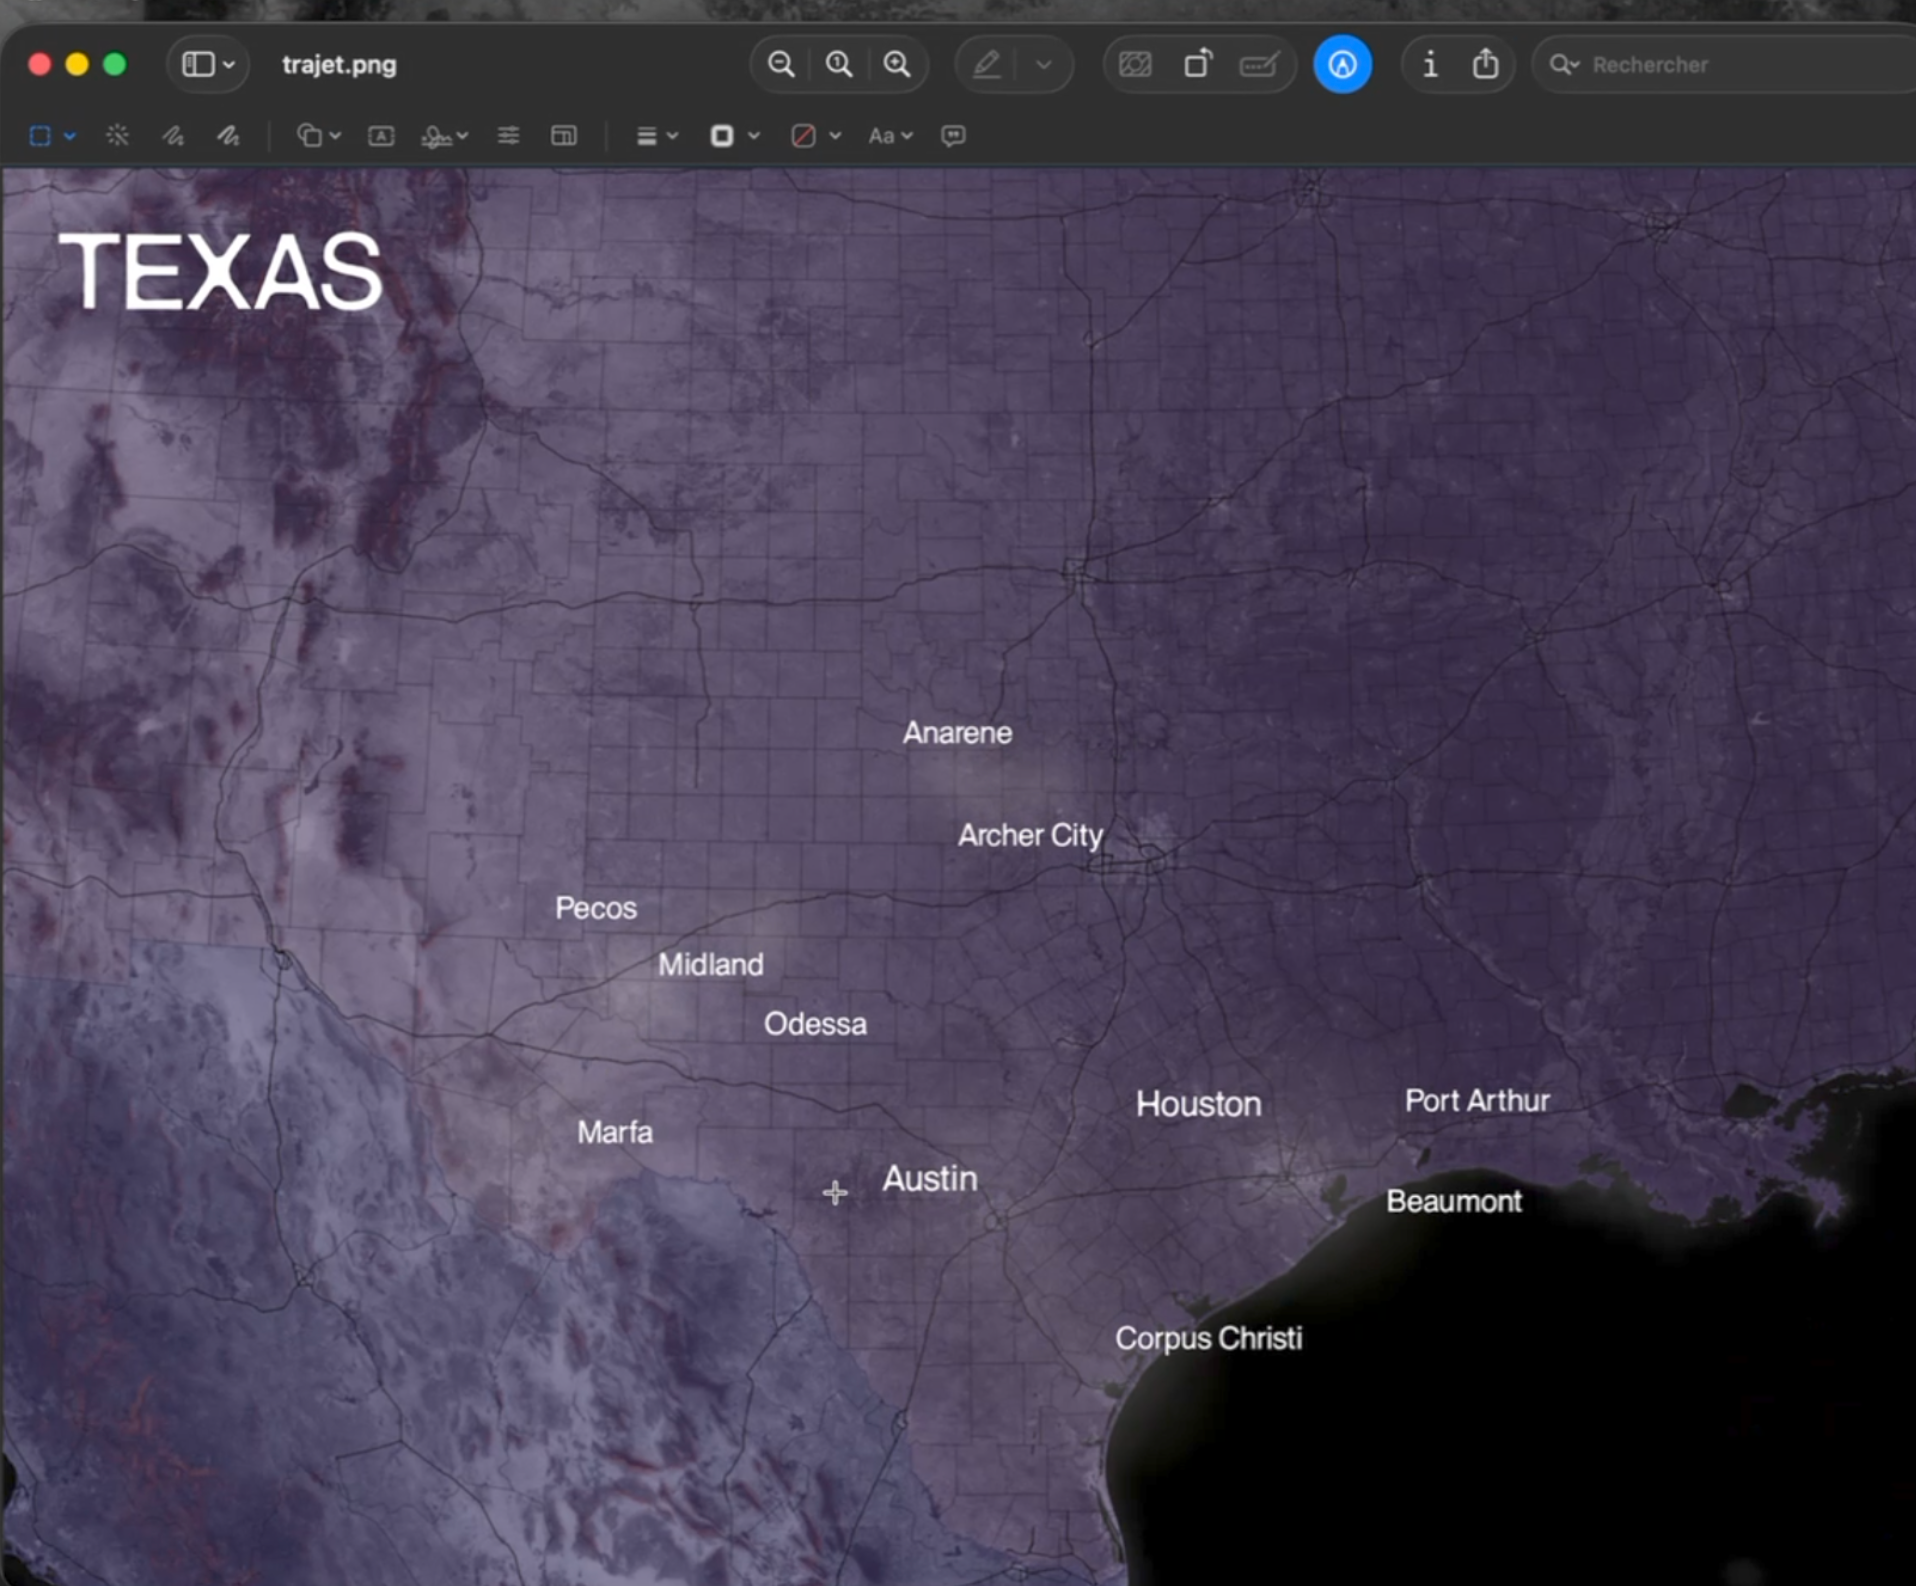Click the Anarene map label
This screenshot has width=1916, height=1586.
[x=957, y=733]
